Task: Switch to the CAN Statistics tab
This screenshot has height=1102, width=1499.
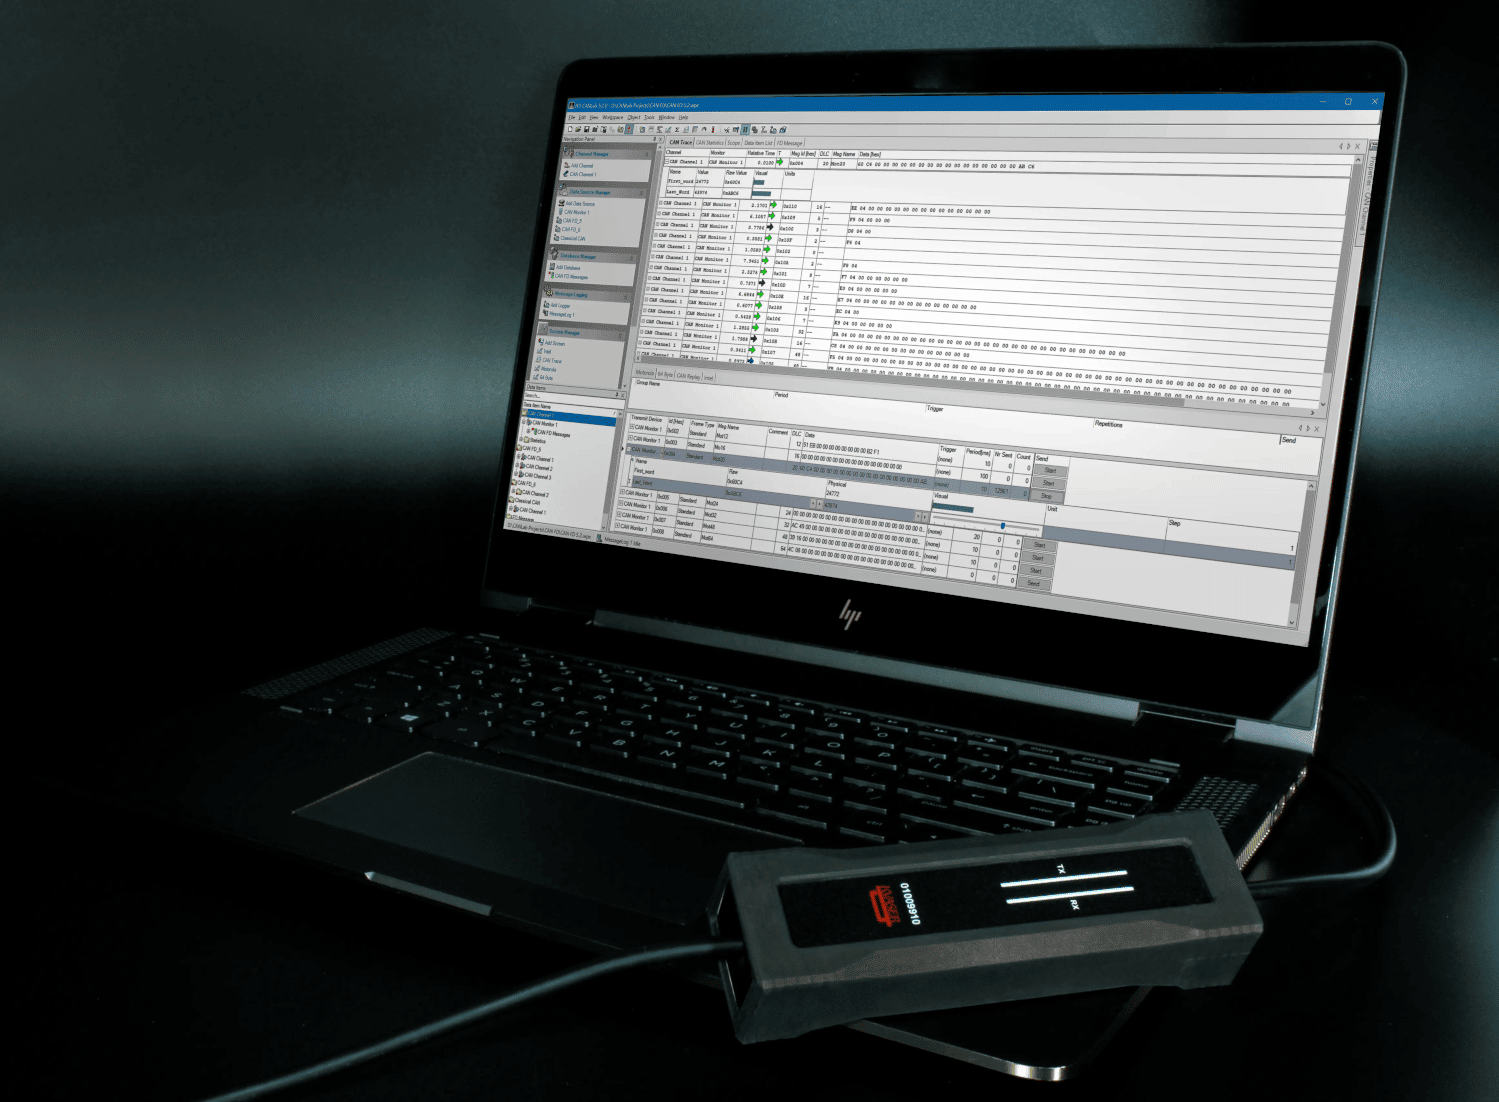Action: tap(710, 142)
